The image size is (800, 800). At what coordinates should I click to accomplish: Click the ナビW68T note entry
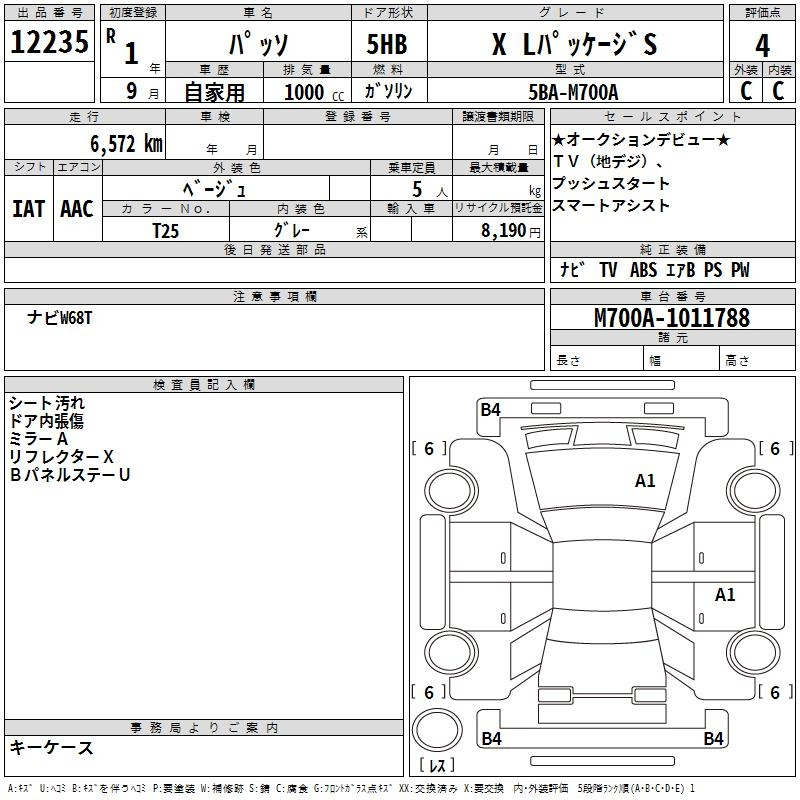point(60,317)
